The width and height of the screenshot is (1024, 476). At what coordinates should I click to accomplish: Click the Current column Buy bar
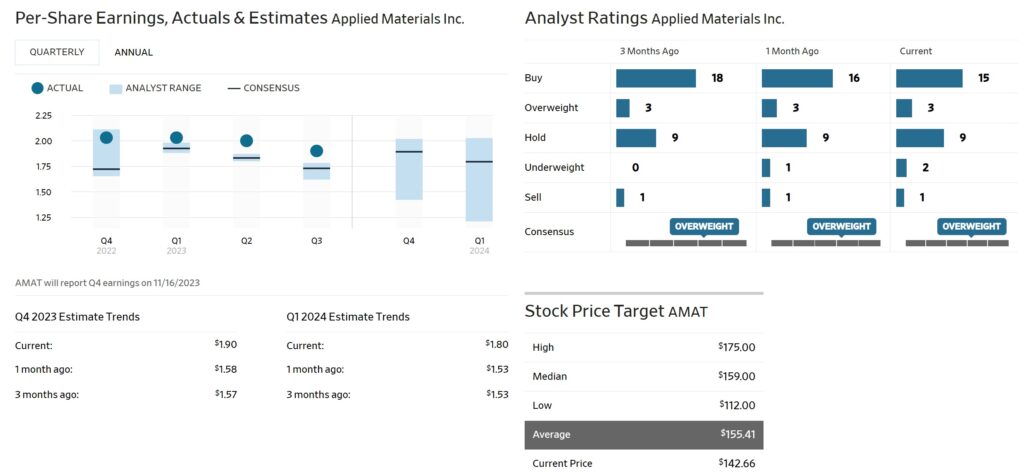tap(929, 78)
